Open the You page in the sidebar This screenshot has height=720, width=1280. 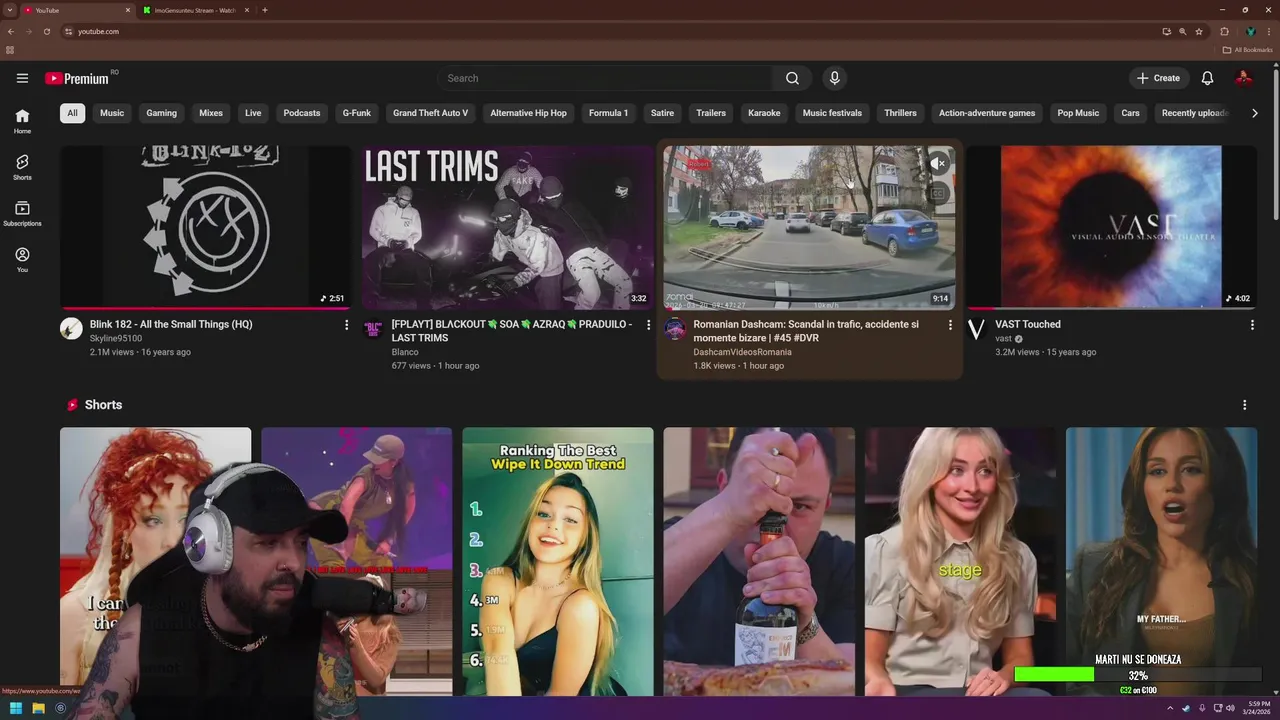pyautogui.click(x=22, y=260)
